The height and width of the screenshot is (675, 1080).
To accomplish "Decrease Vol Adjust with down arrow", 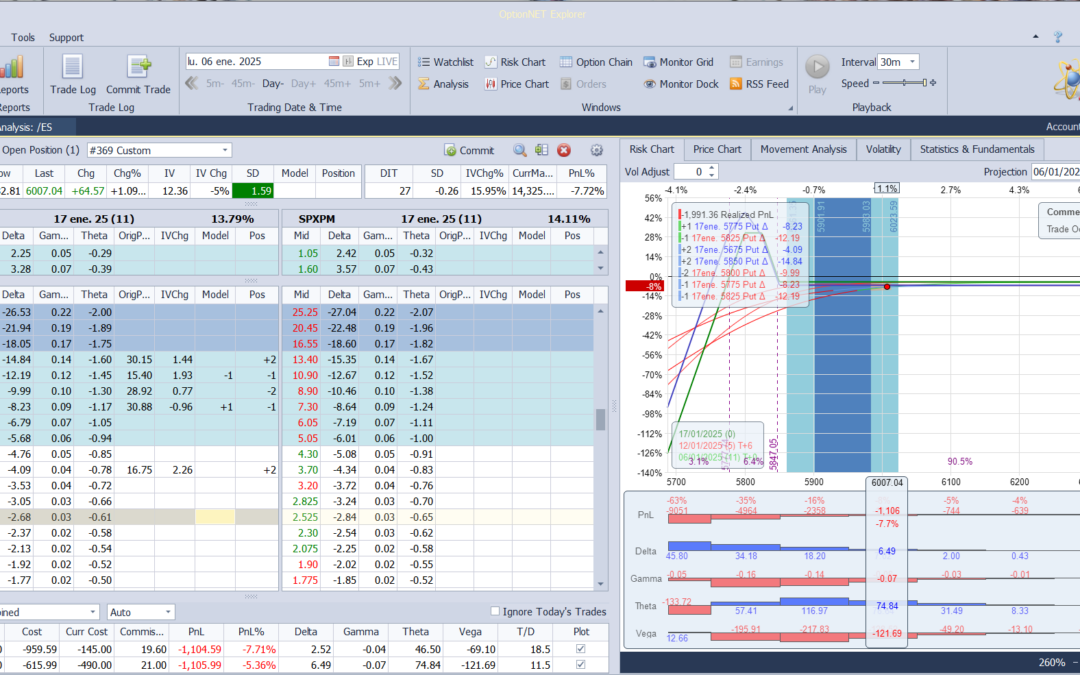I will click(712, 175).
